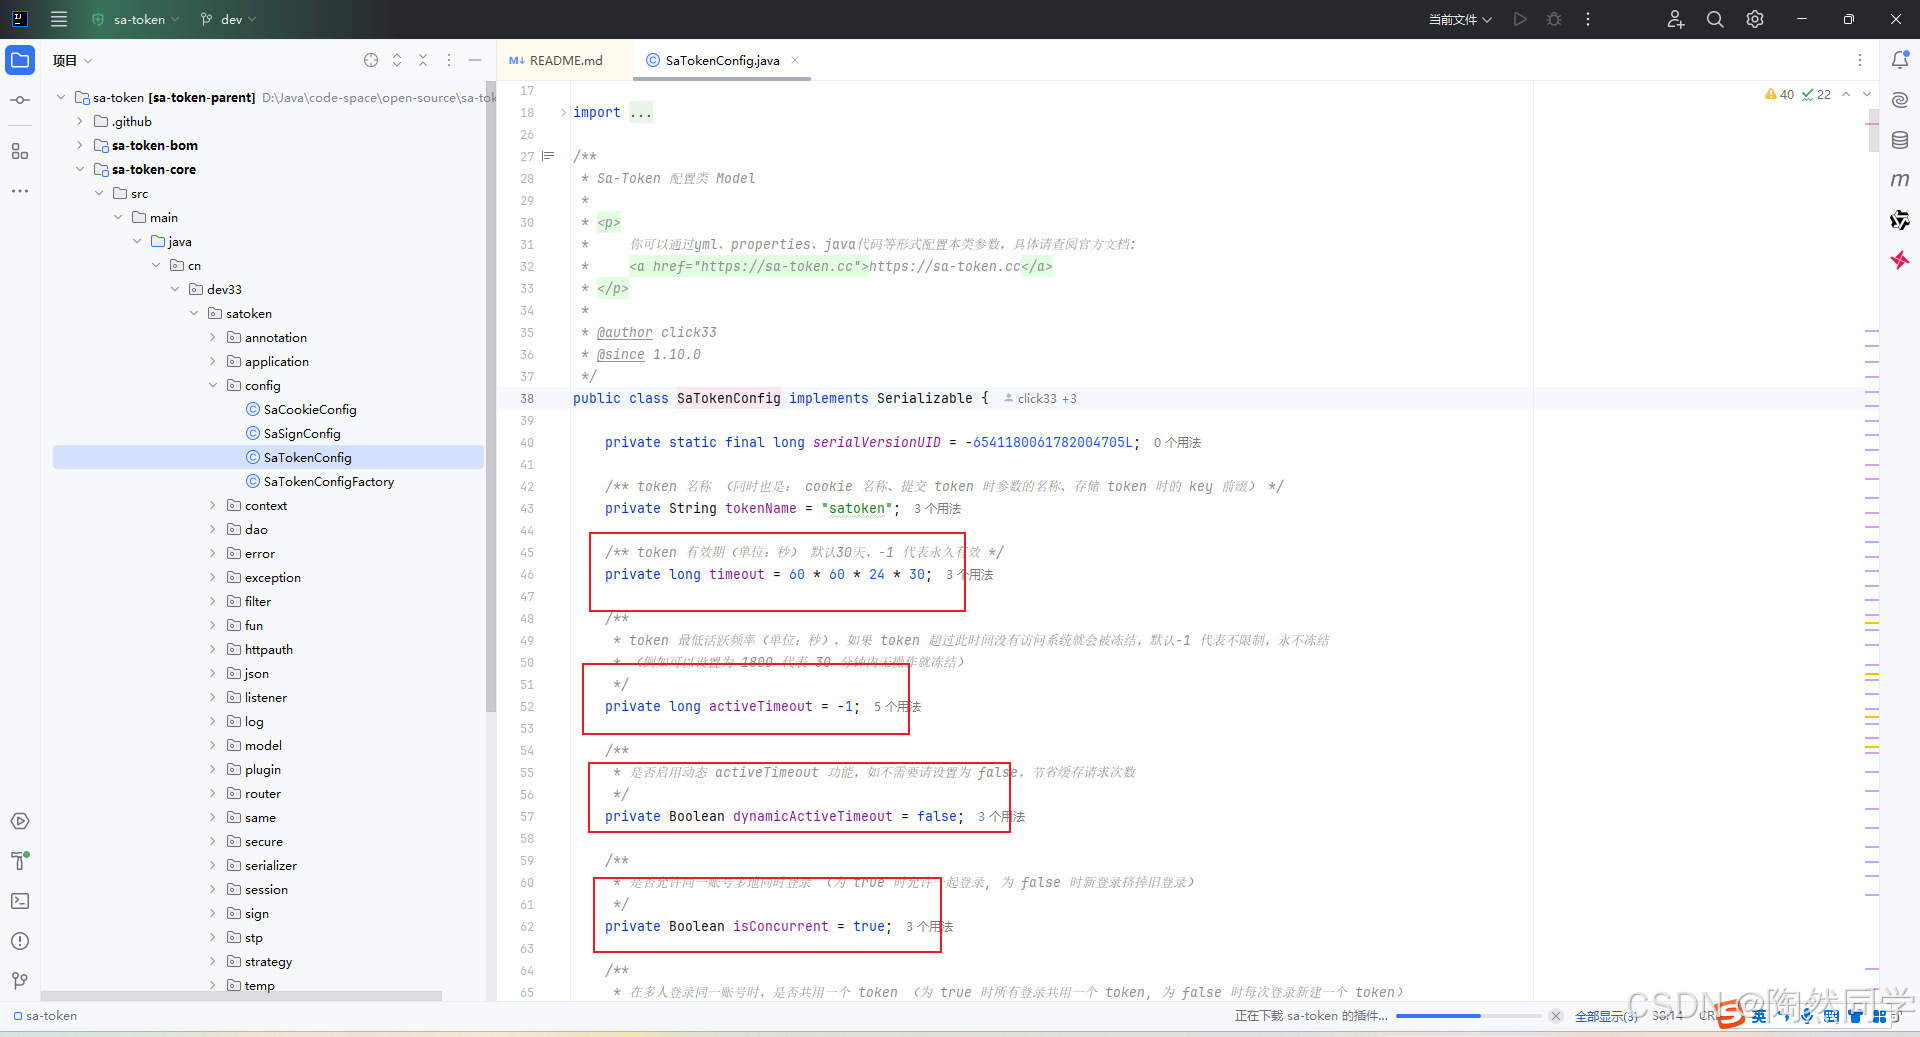Select the serializer package
Viewport: 1920px width, 1037px height.
pyautogui.click(x=262, y=865)
